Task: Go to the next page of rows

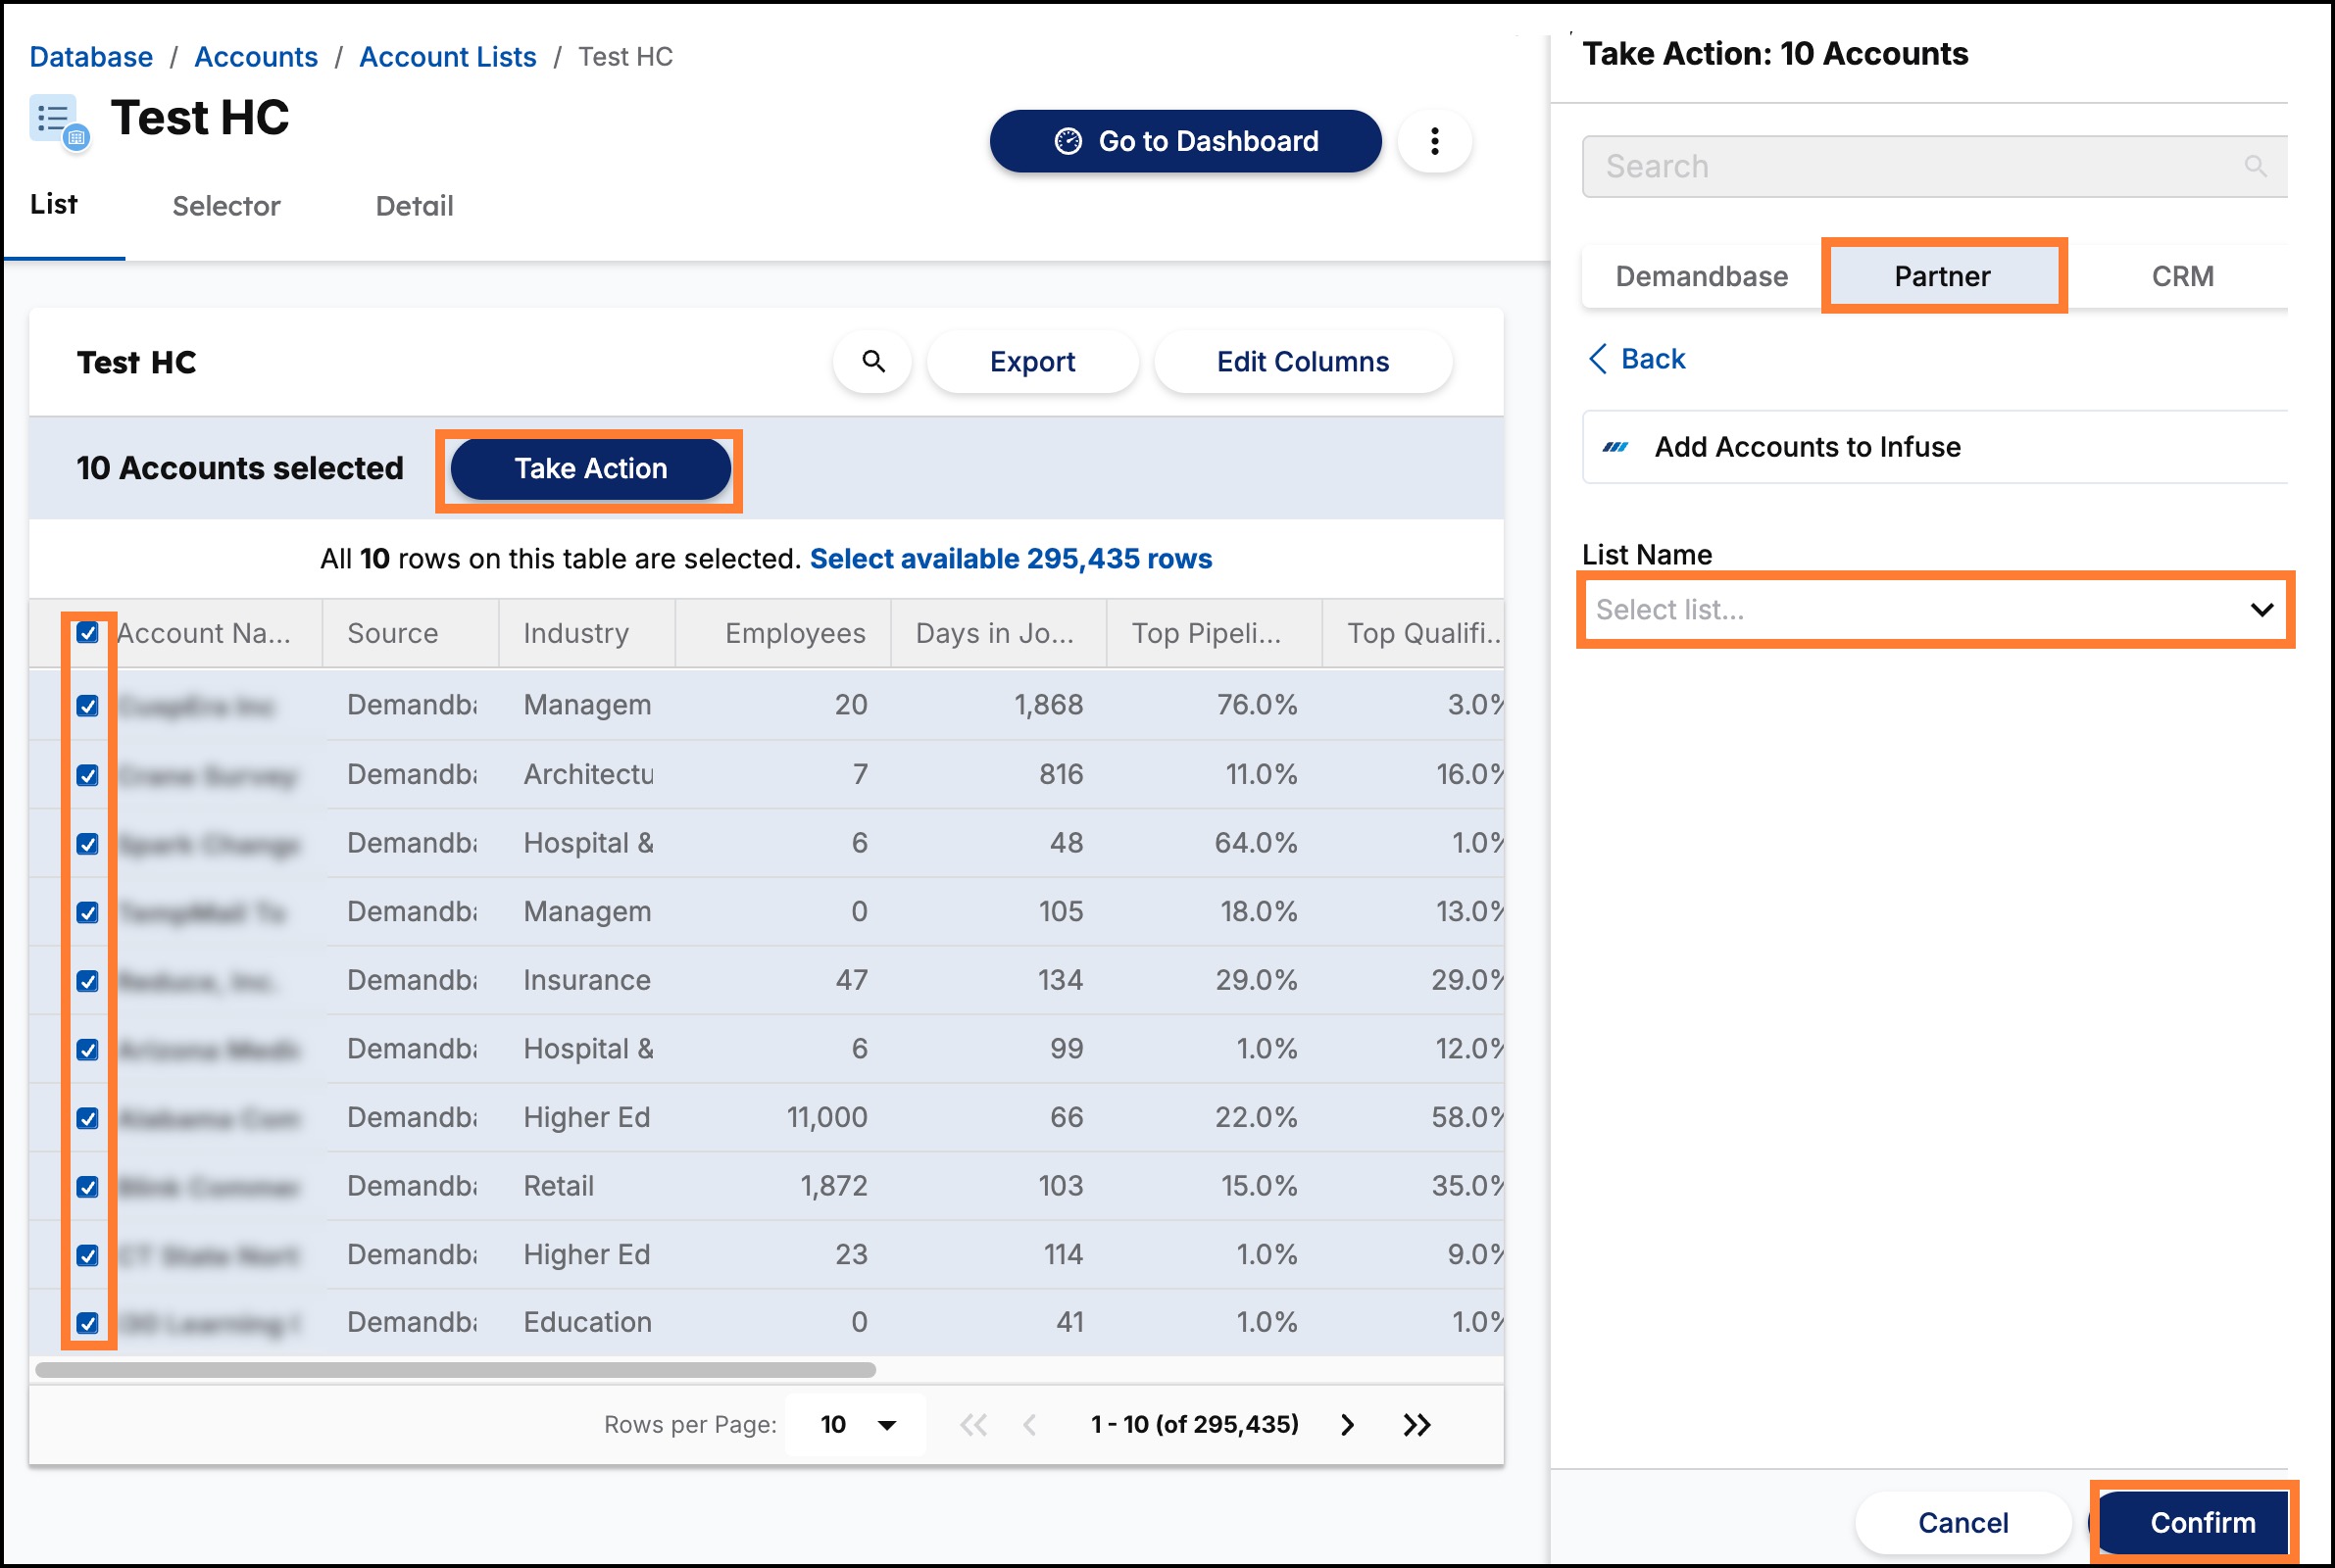Action: coord(1347,1424)
